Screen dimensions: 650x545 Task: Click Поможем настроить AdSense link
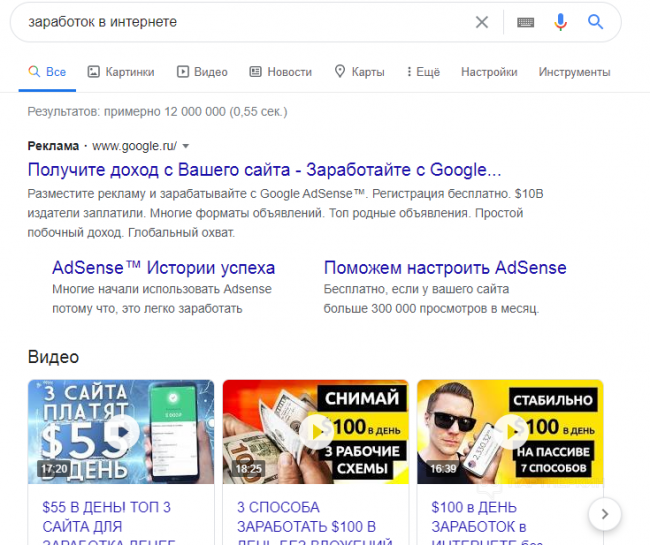(x=445, y=268)
